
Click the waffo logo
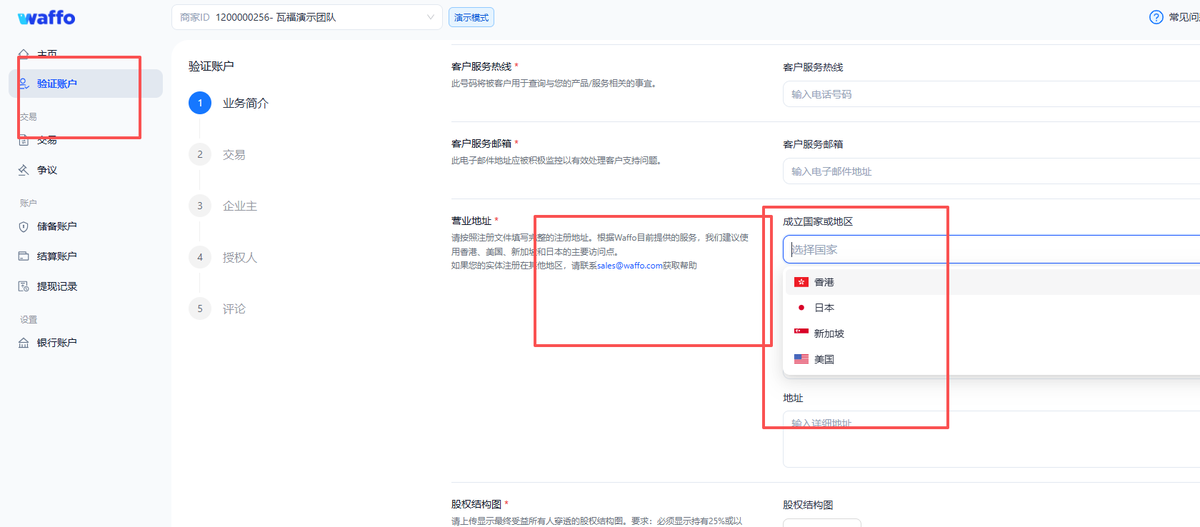coord(46,18)
